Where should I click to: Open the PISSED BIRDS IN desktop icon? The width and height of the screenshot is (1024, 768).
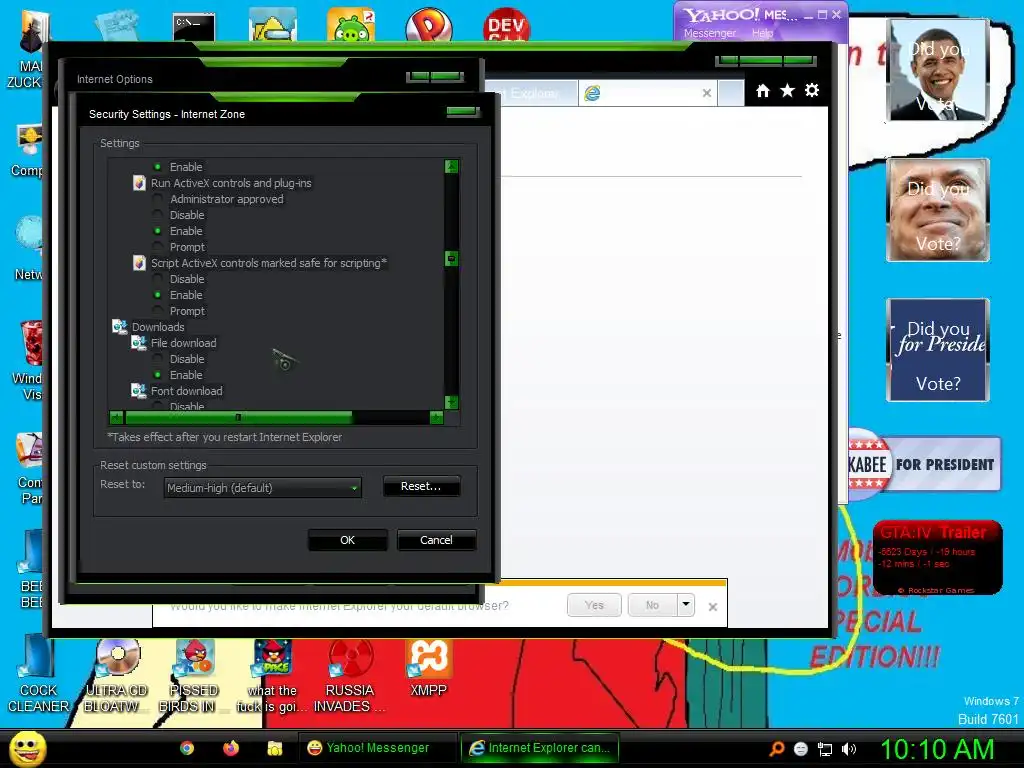194,675
